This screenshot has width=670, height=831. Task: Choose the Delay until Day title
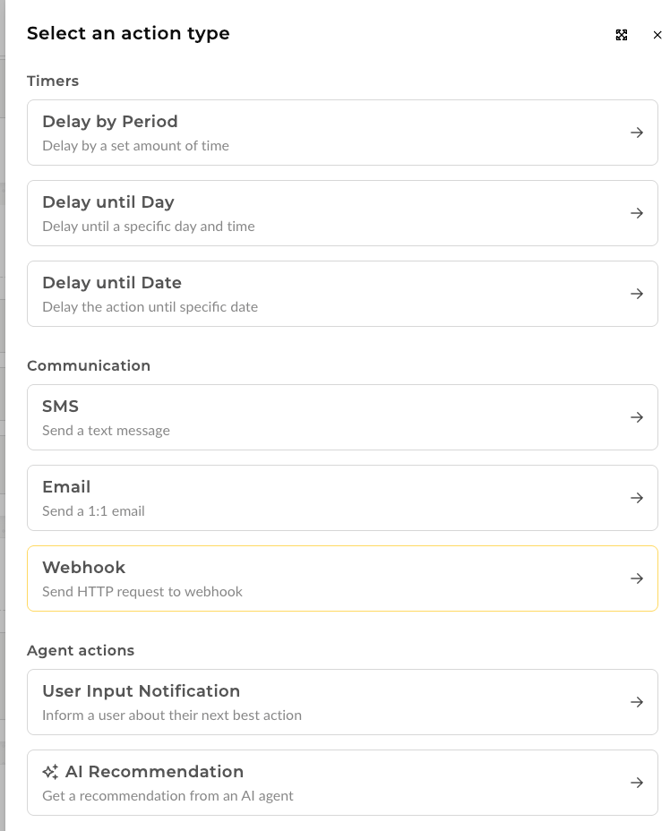[108, 202]
